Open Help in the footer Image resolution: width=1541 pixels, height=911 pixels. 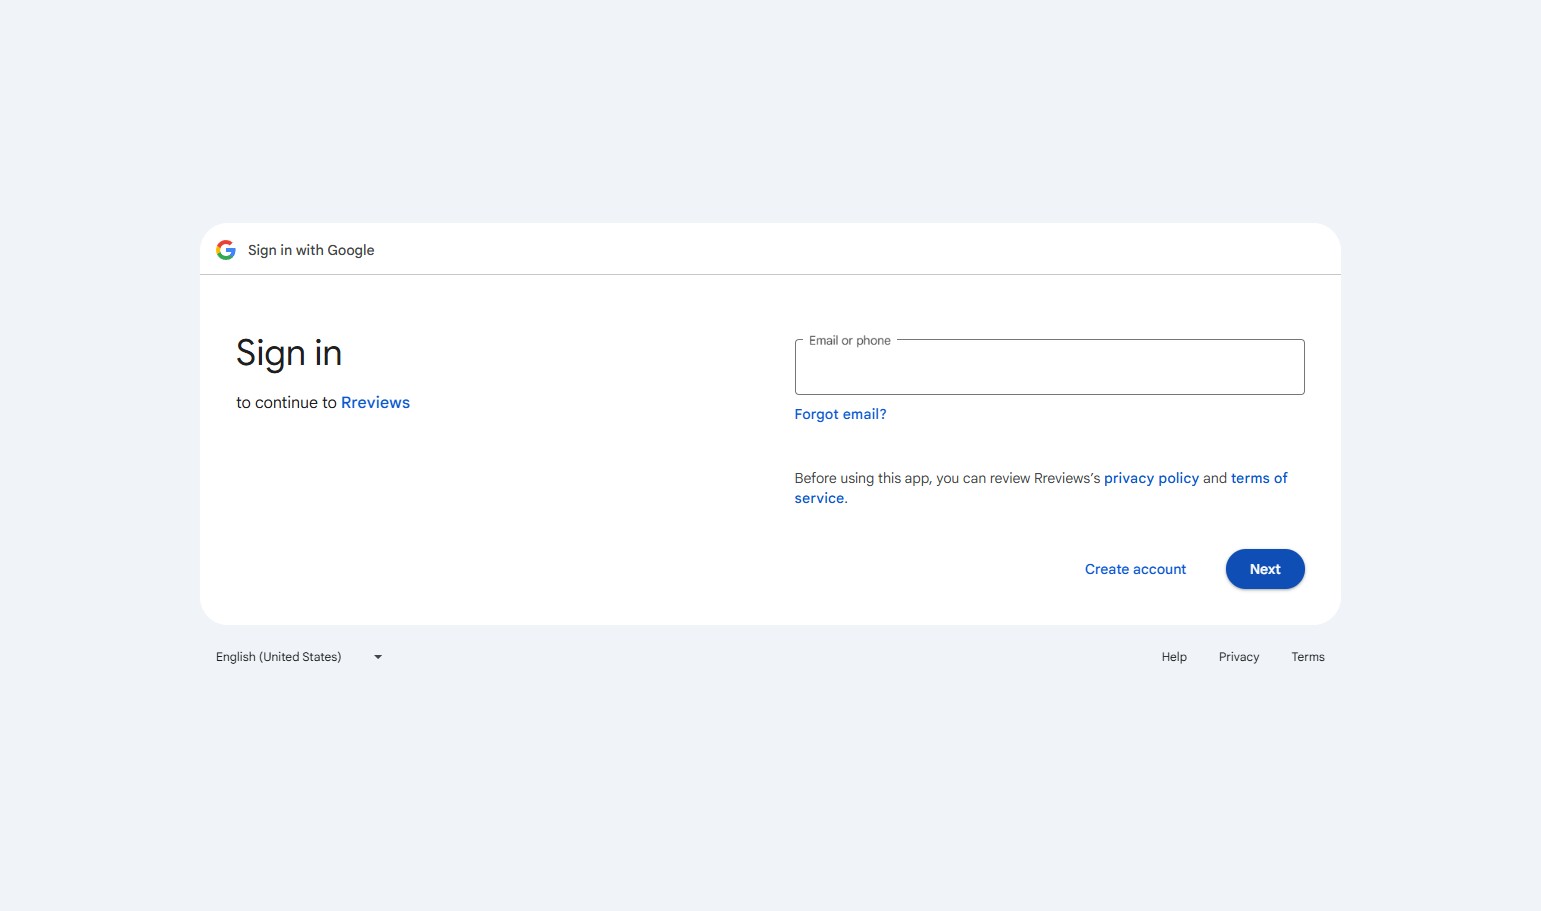point(1174,657)
